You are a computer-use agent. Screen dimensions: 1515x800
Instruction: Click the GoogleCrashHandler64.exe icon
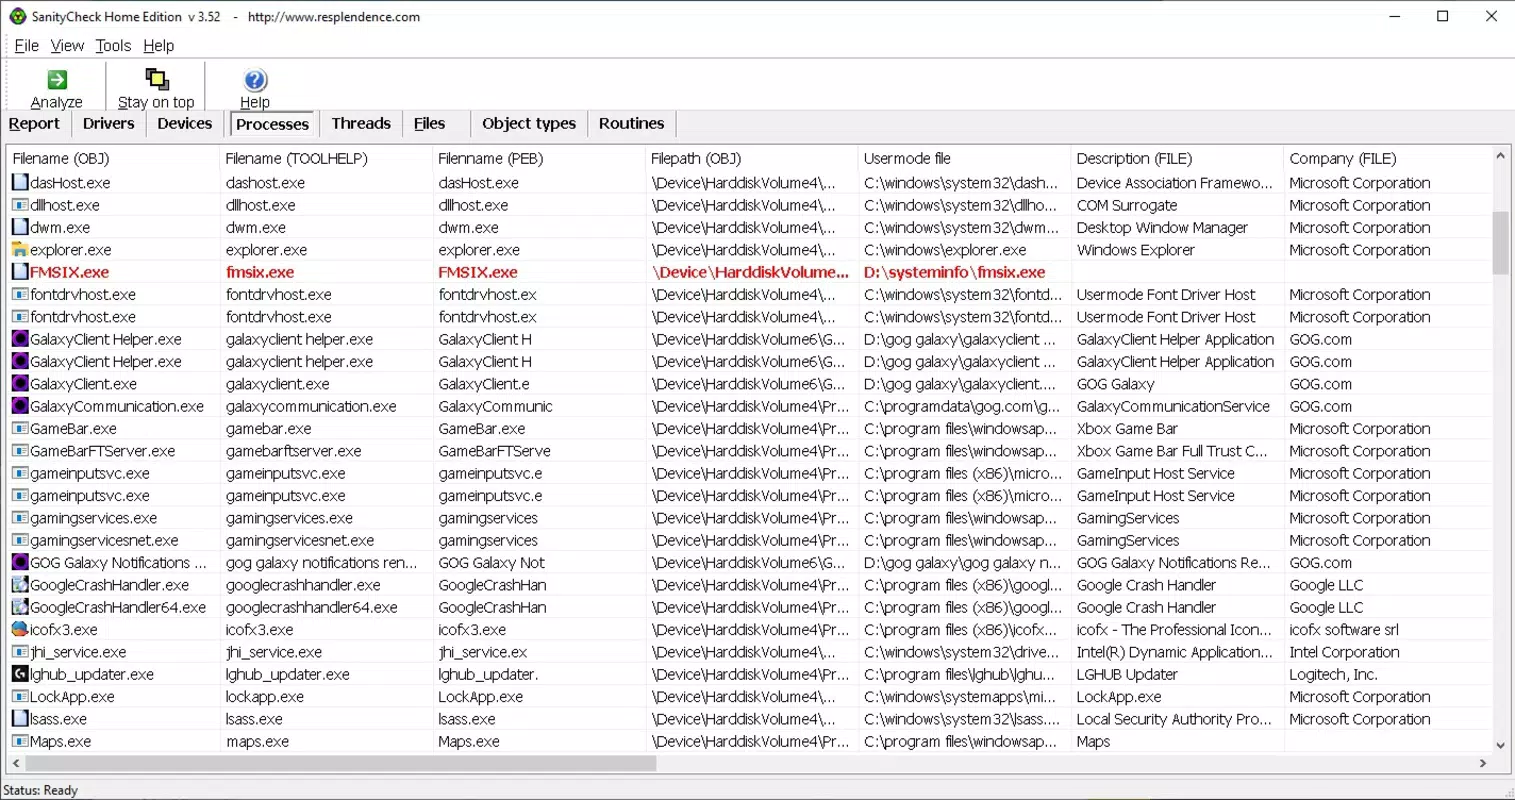pos(20,607)
